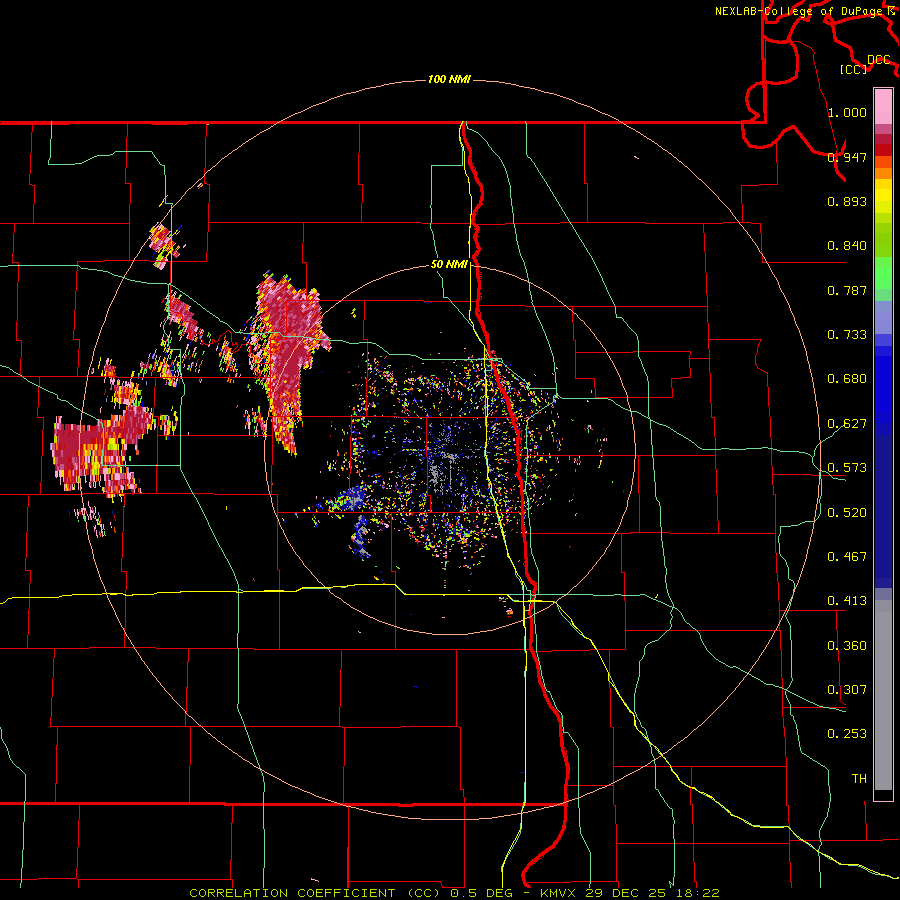Pick the gray lower segment of color bar
This screenshot has height=900, width=900.
[883, 695]
